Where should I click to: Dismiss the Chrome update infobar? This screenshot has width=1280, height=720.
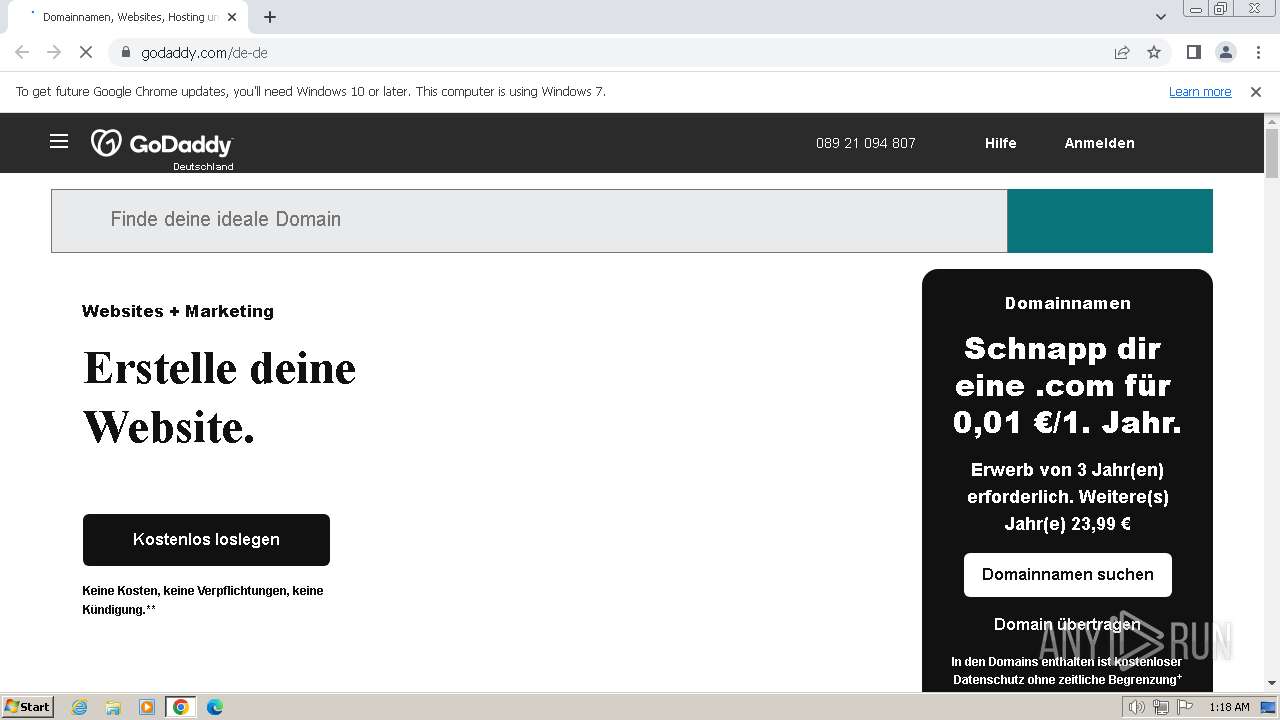click(1256, 91)
